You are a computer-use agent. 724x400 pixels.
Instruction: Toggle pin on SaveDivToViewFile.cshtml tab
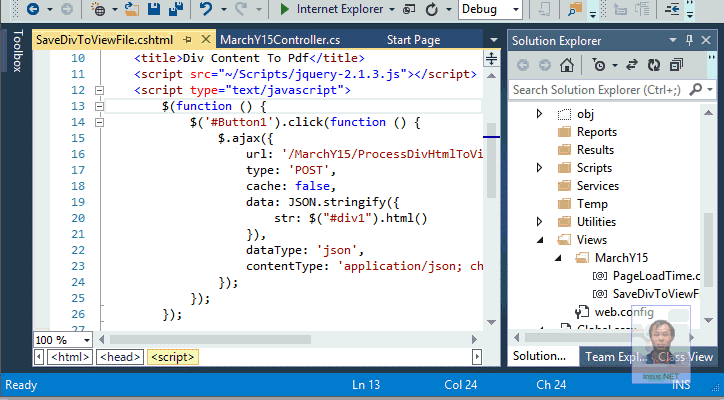click(x=187, y=40)
